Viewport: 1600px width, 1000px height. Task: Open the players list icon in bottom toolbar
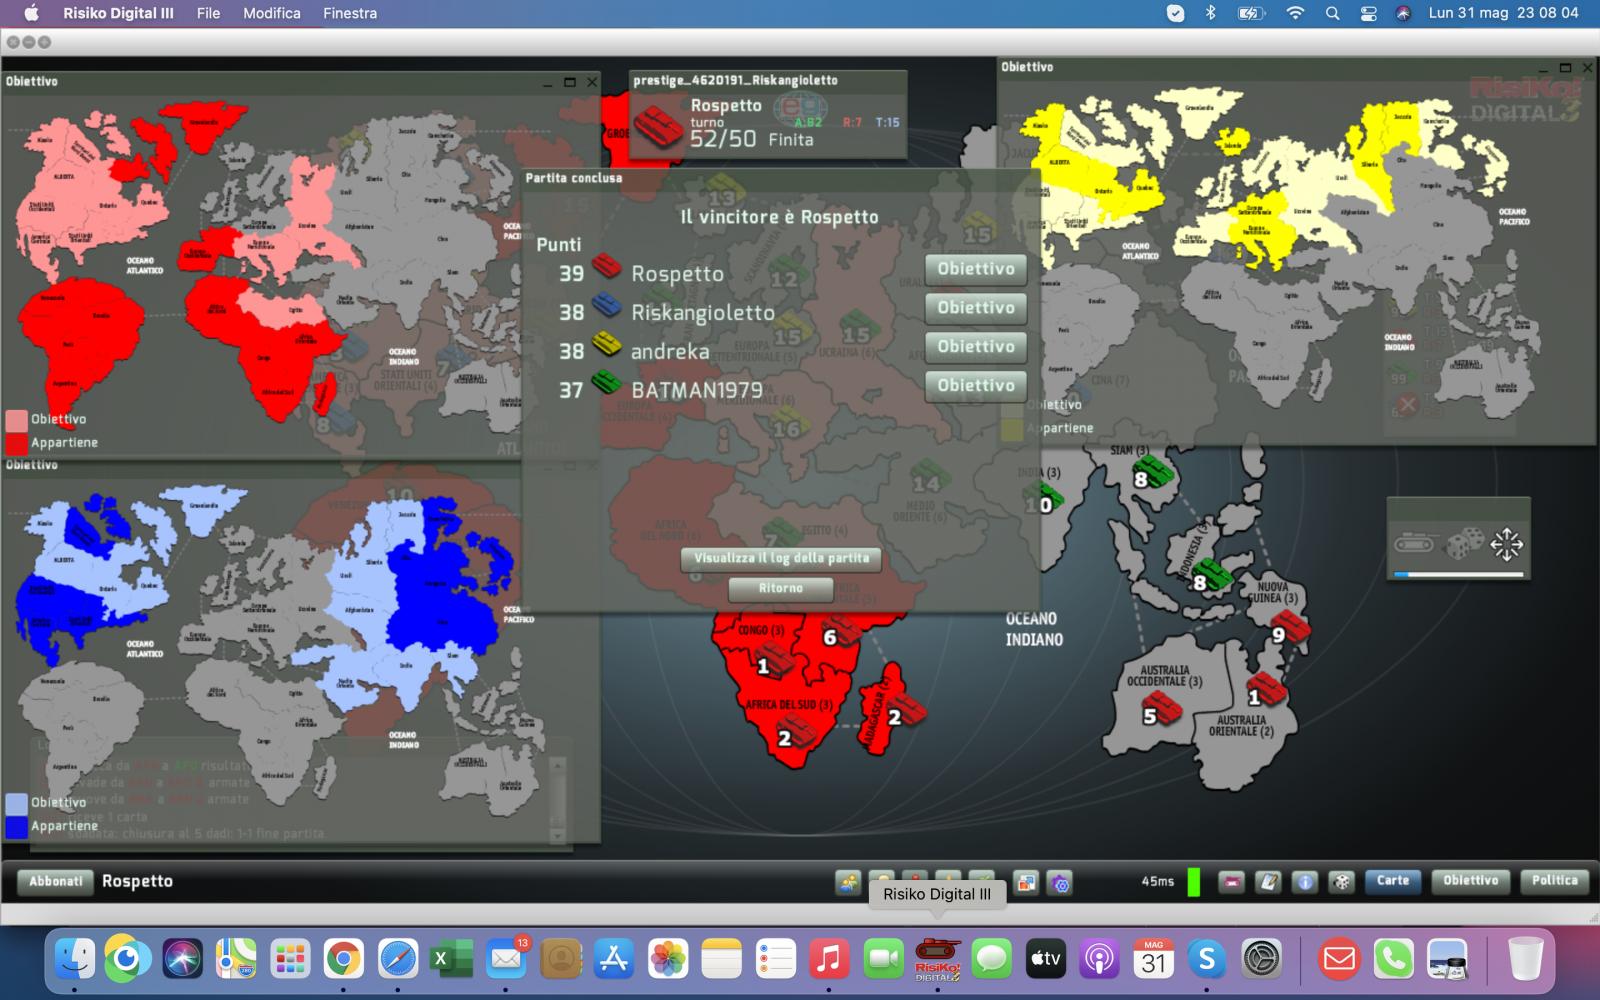coord(848,882)
